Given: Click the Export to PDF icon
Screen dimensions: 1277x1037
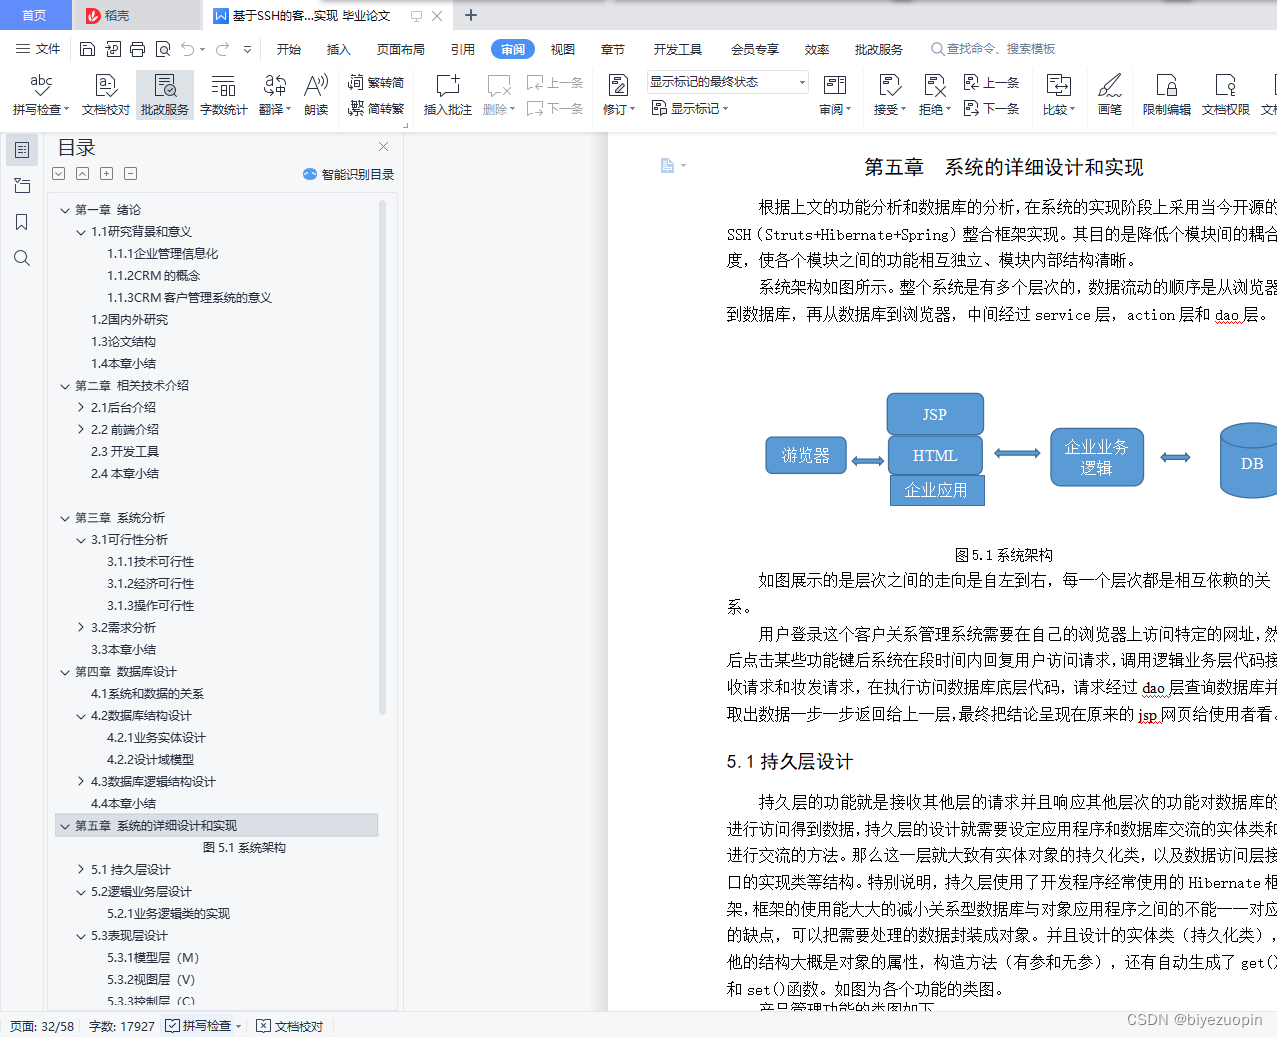Looking at the screenshot, I should 112,49.
